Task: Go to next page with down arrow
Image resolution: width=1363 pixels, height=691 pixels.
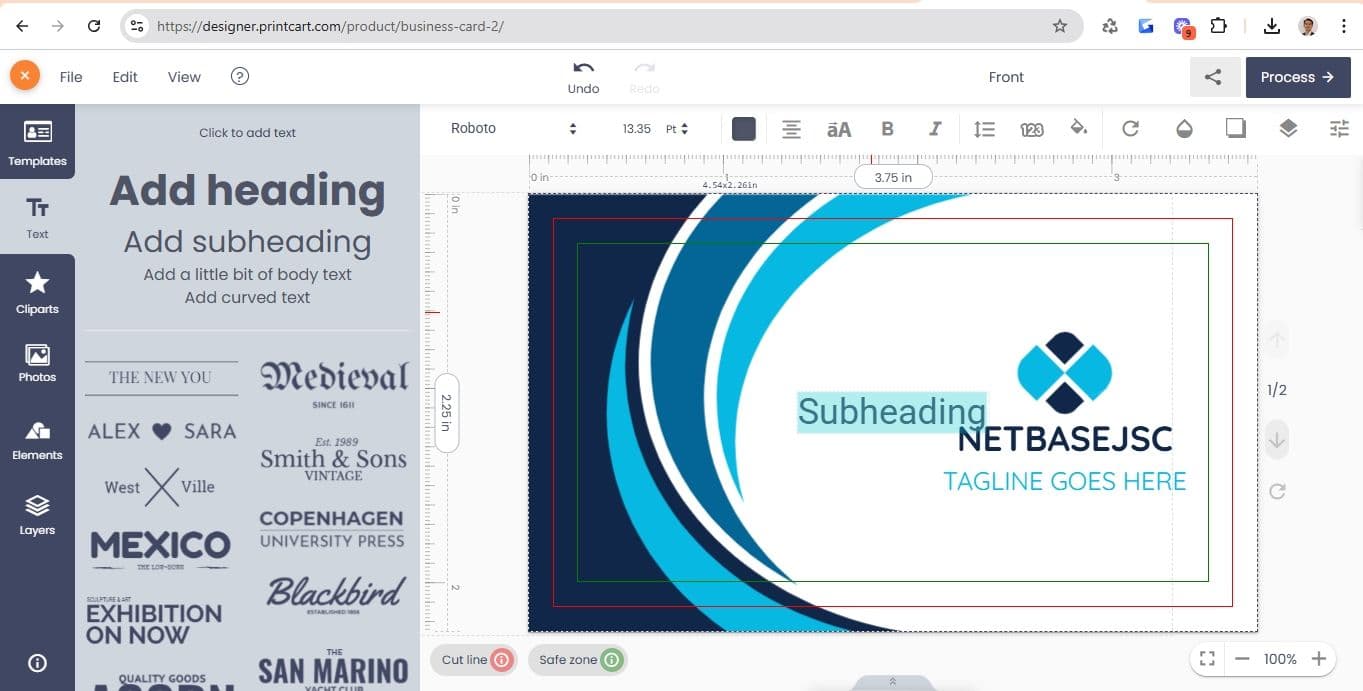Action: (x=1277, y=440)
